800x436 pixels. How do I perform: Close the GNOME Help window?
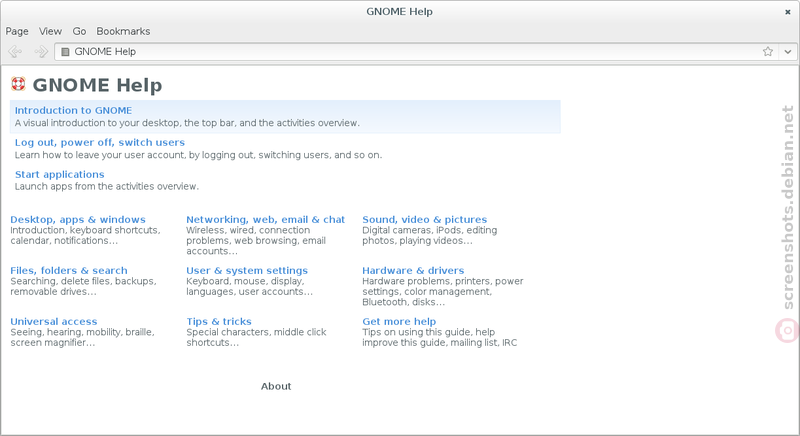788,12
